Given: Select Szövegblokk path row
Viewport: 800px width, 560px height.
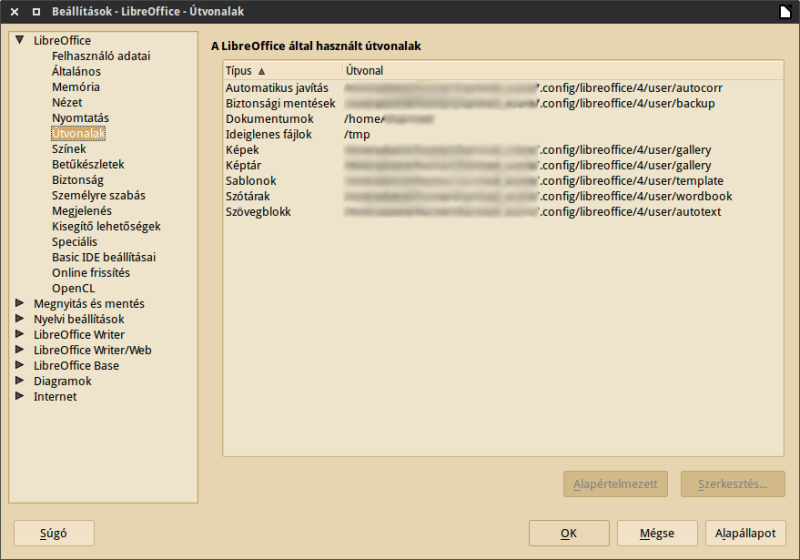Looking at the screenshot, I should pos(503,212).
